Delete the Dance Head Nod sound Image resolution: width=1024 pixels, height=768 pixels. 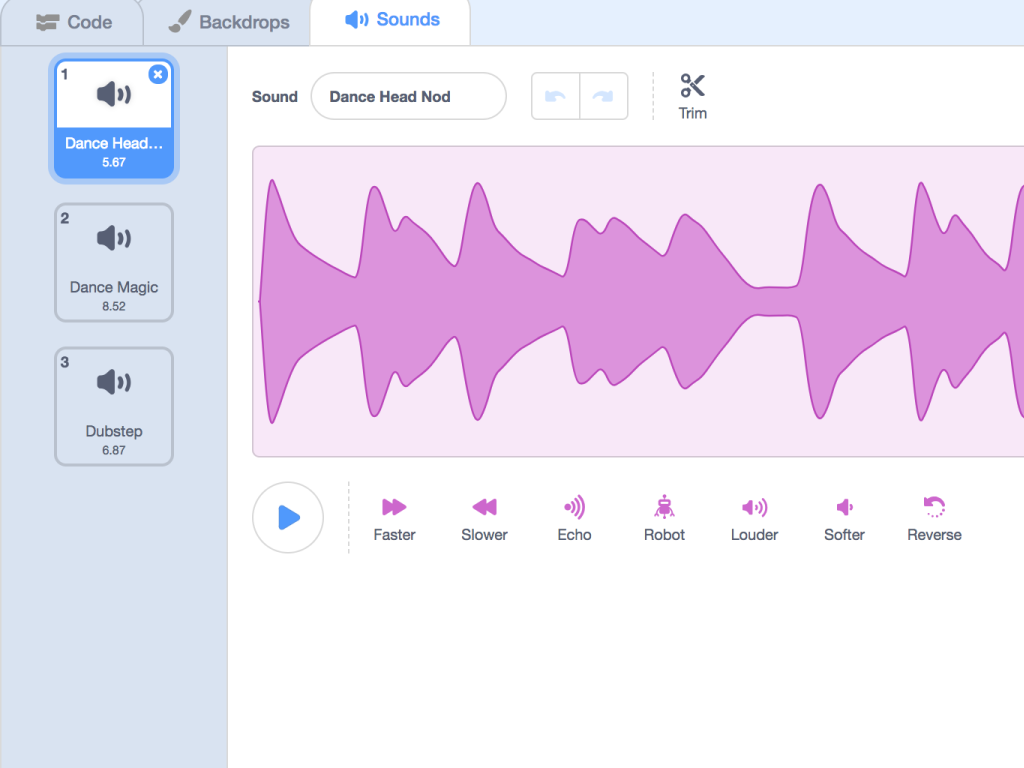pyautogui.click(x=158, y=74)
